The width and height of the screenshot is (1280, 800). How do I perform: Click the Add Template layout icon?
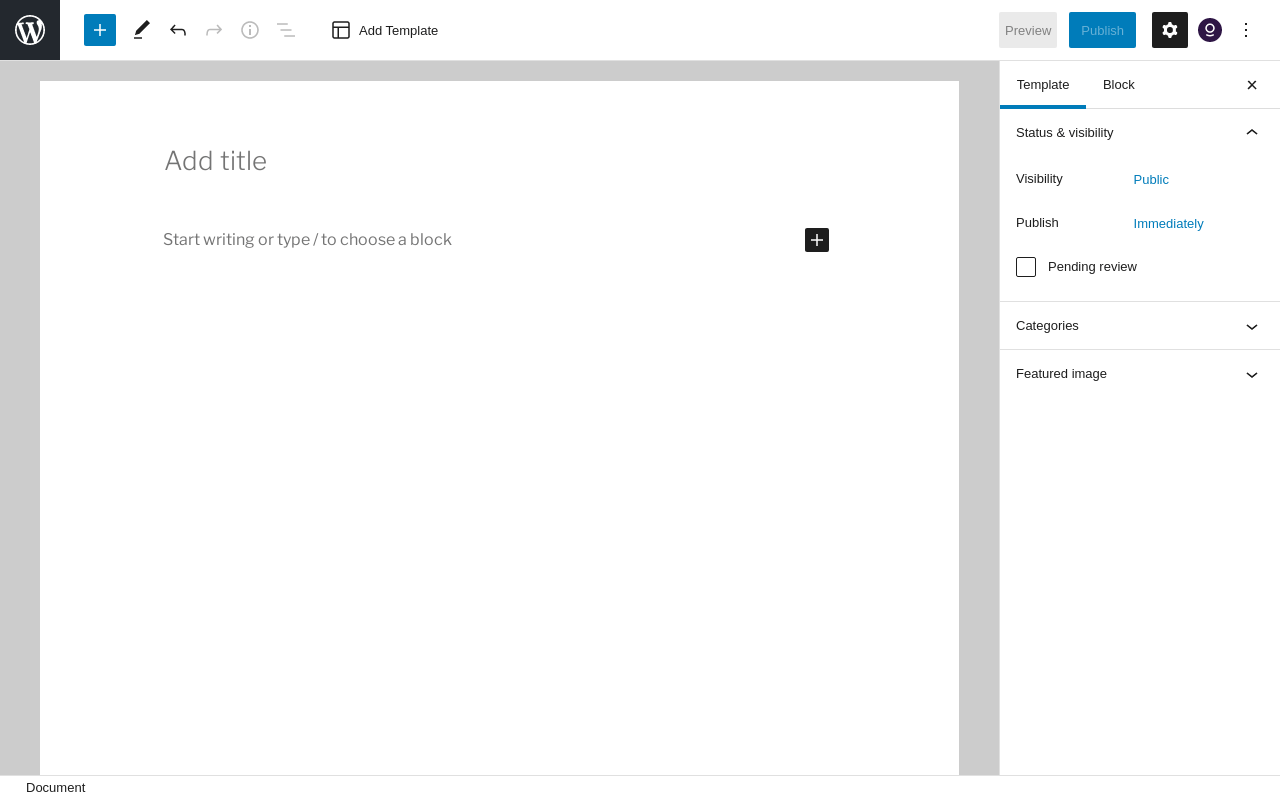click(x=341, y=30)
